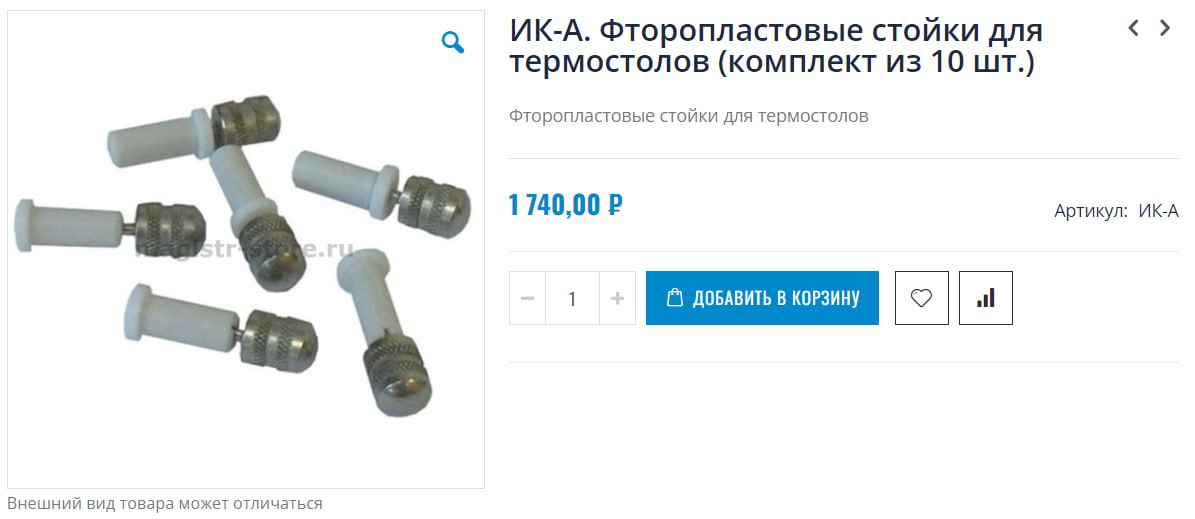The image size is (1195, 519).
Task: Increase quantity with the plus button
Action: point(617,298)
